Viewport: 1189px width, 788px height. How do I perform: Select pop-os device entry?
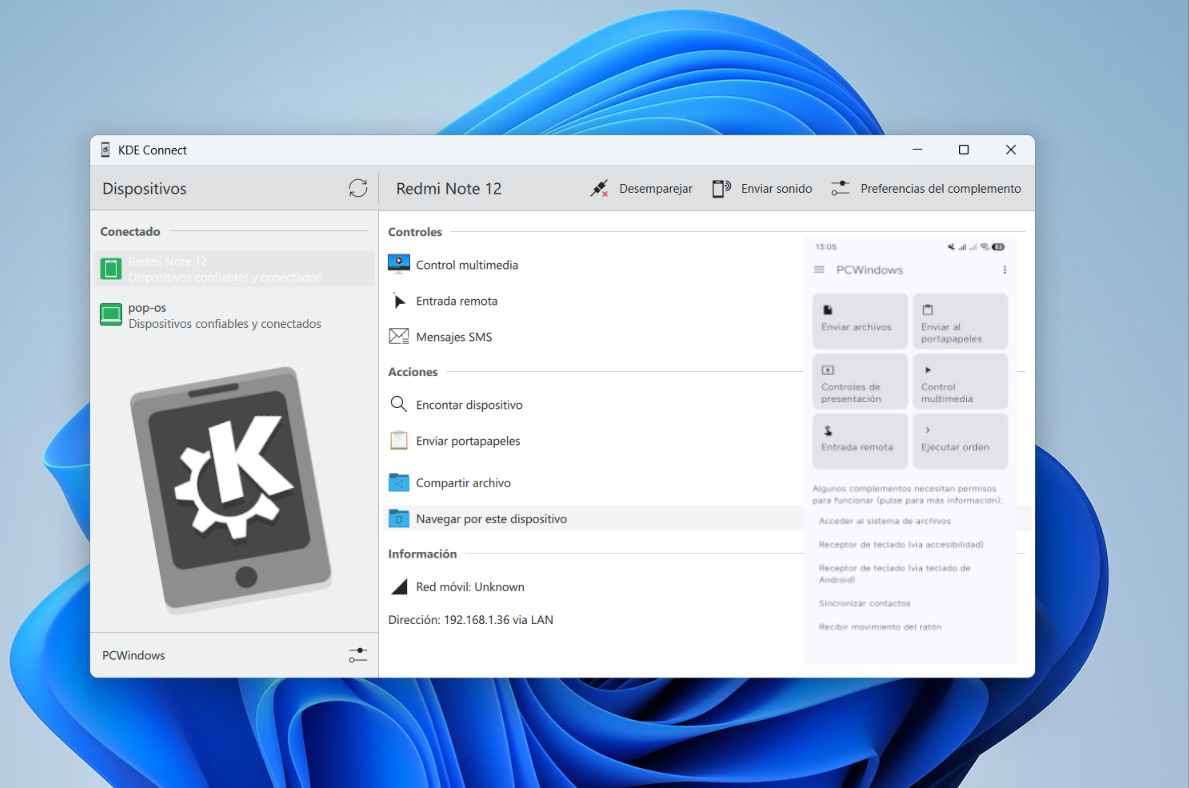point(234,316)
